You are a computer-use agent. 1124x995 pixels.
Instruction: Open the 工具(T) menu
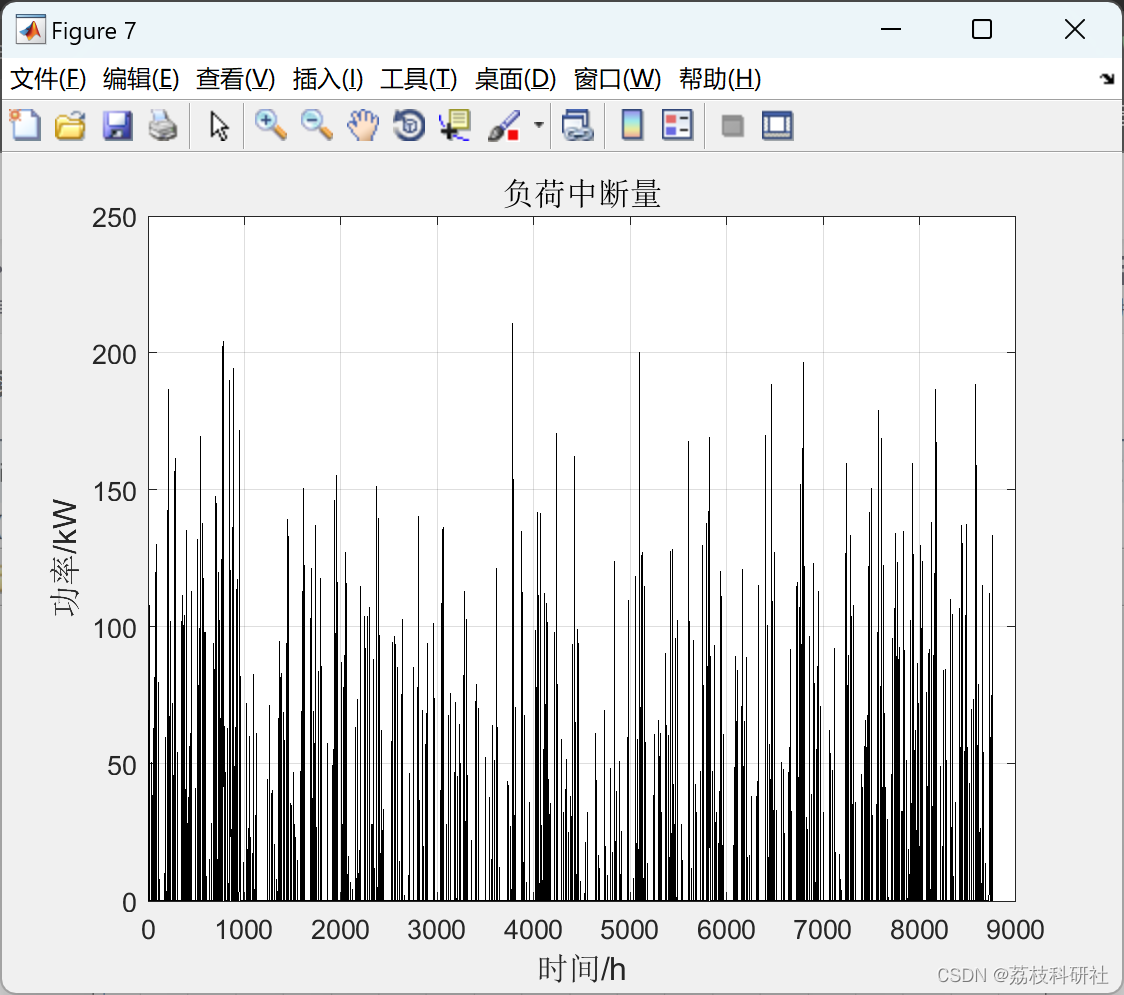(x=419, y=79)
